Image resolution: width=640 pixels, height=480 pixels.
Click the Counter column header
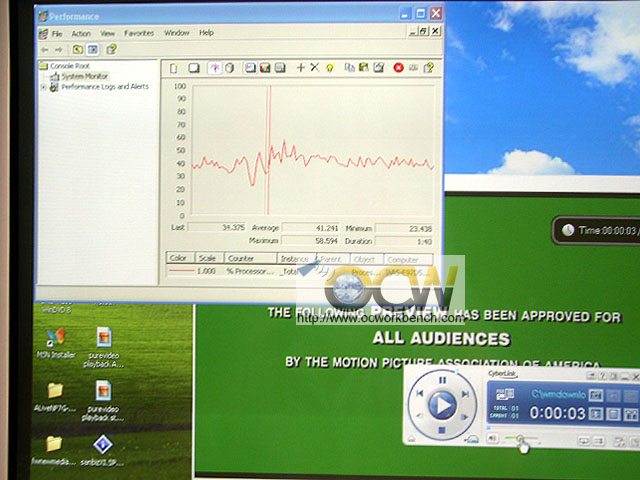[250, 258]
